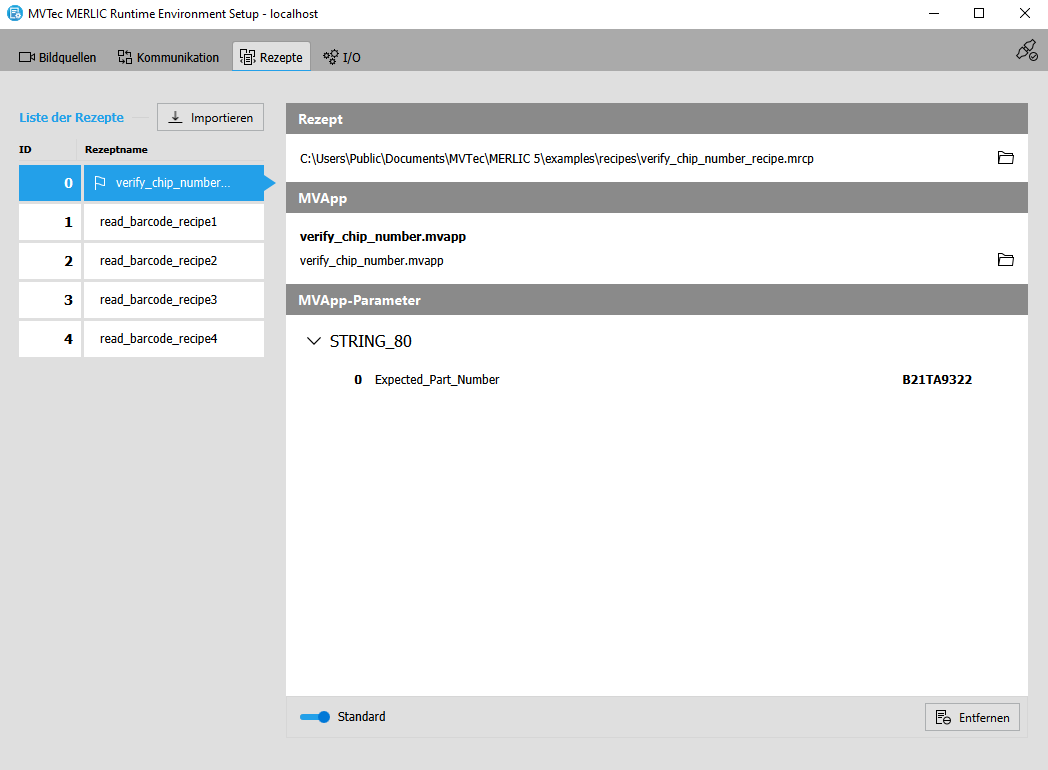Image resolution: width=1048 pixels, height=770 pixels.
Task: Click the Expected_Part_Number value B21TA9322
Action: (x=937, y=380)
